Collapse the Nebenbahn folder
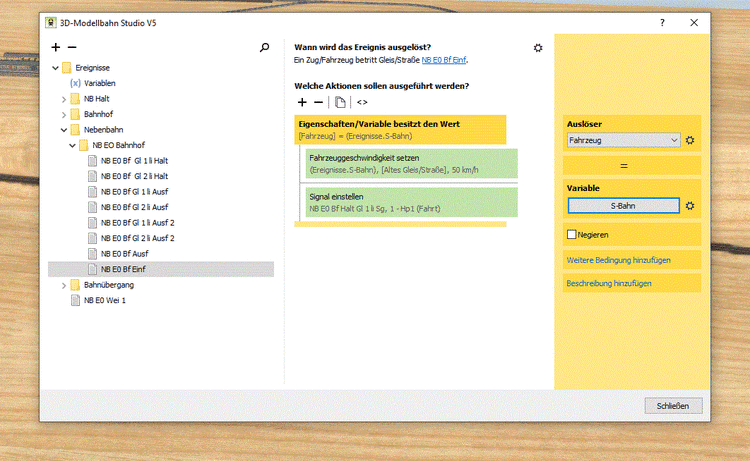Screen dimensions: 750x461 64,130
